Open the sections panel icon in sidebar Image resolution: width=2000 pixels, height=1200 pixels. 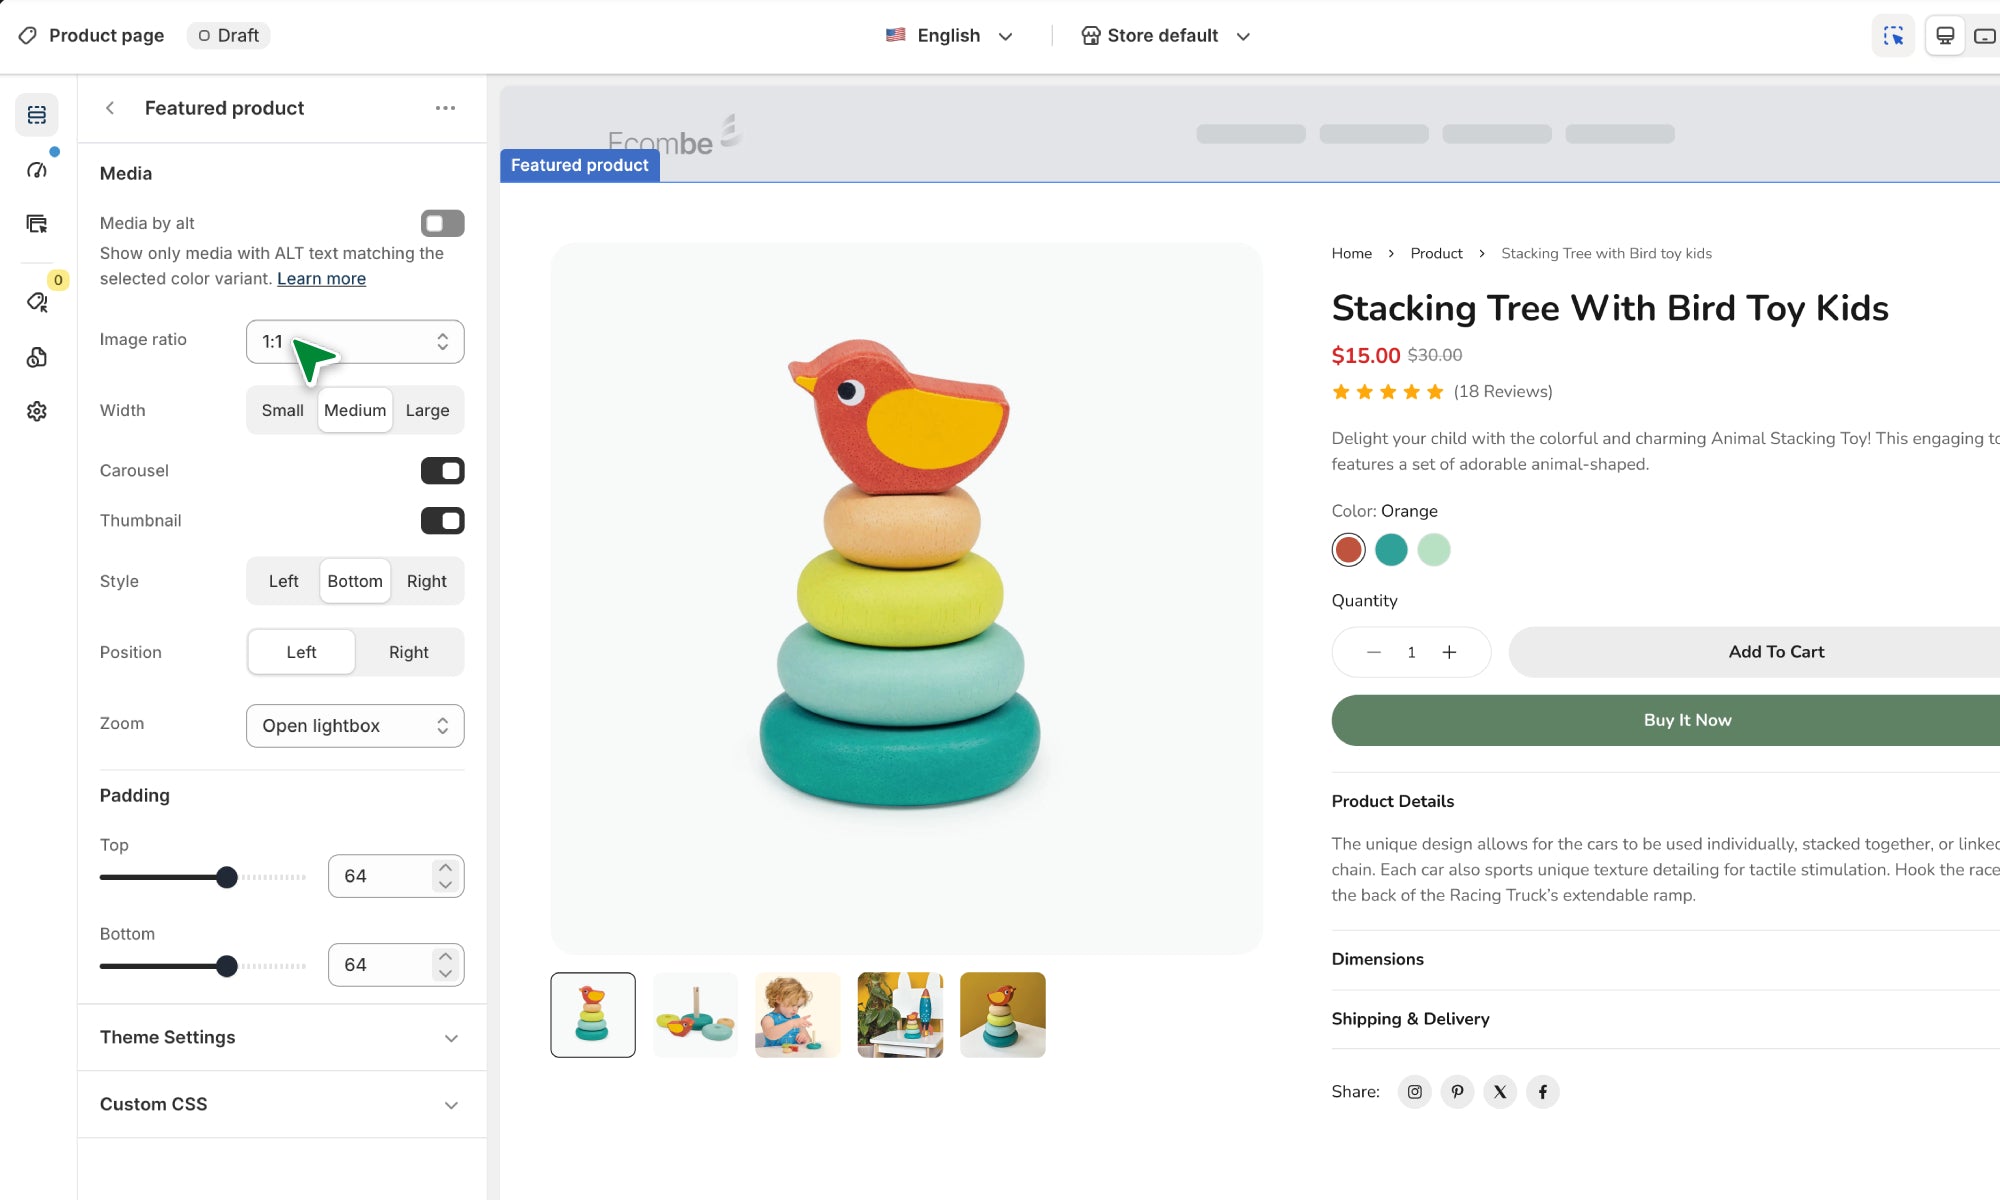point(37,115)
